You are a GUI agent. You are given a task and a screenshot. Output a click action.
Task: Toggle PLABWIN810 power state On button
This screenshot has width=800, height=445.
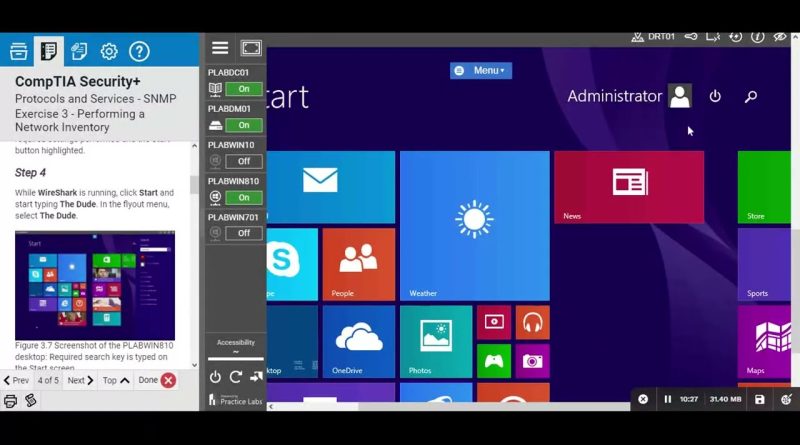tap(244, 197)
